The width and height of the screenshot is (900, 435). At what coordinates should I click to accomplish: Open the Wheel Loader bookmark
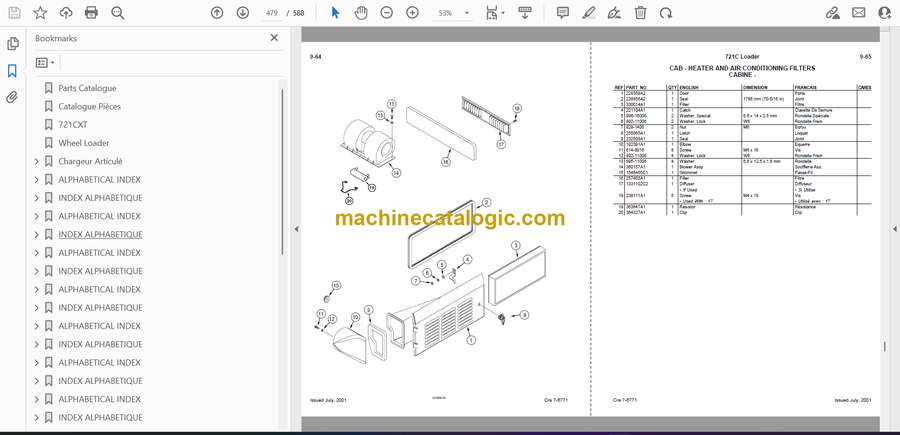(84, 143)
